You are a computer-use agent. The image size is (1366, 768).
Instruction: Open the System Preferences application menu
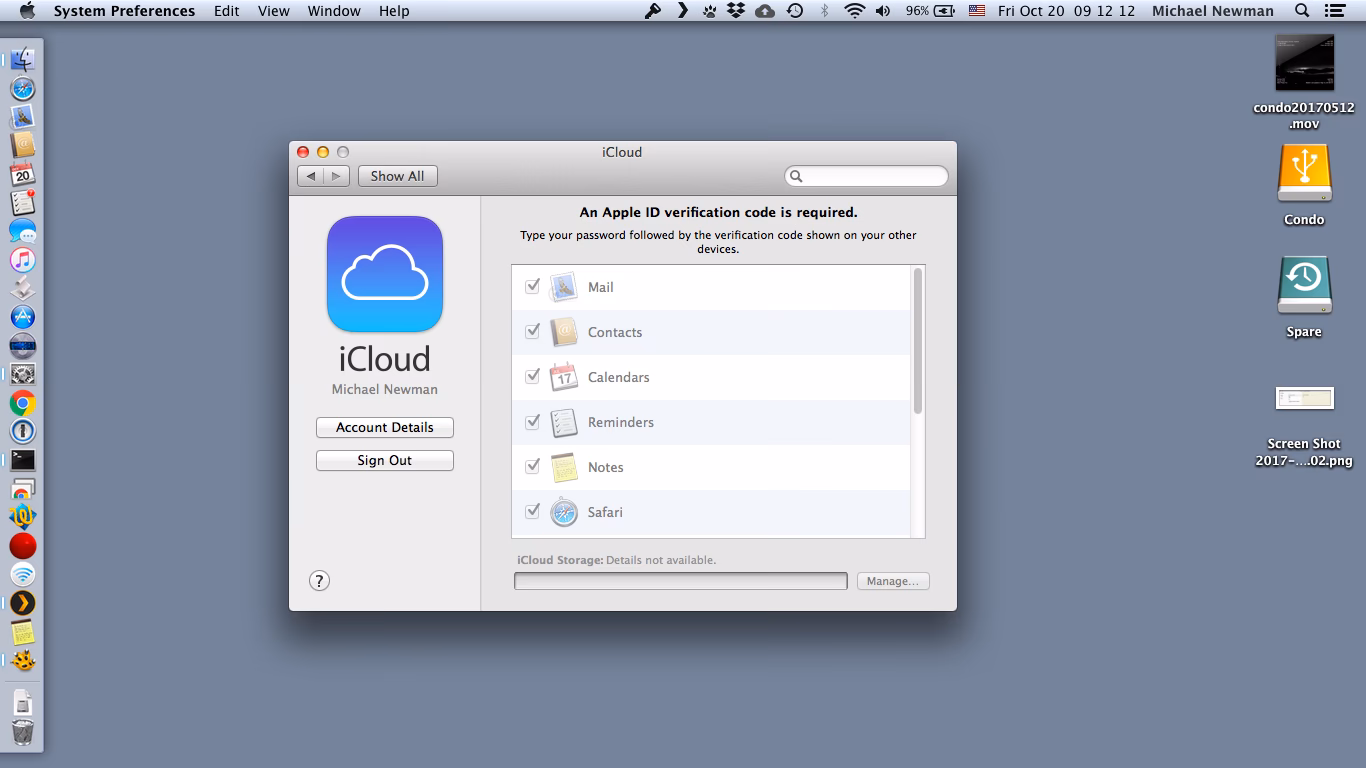[125, 11]
